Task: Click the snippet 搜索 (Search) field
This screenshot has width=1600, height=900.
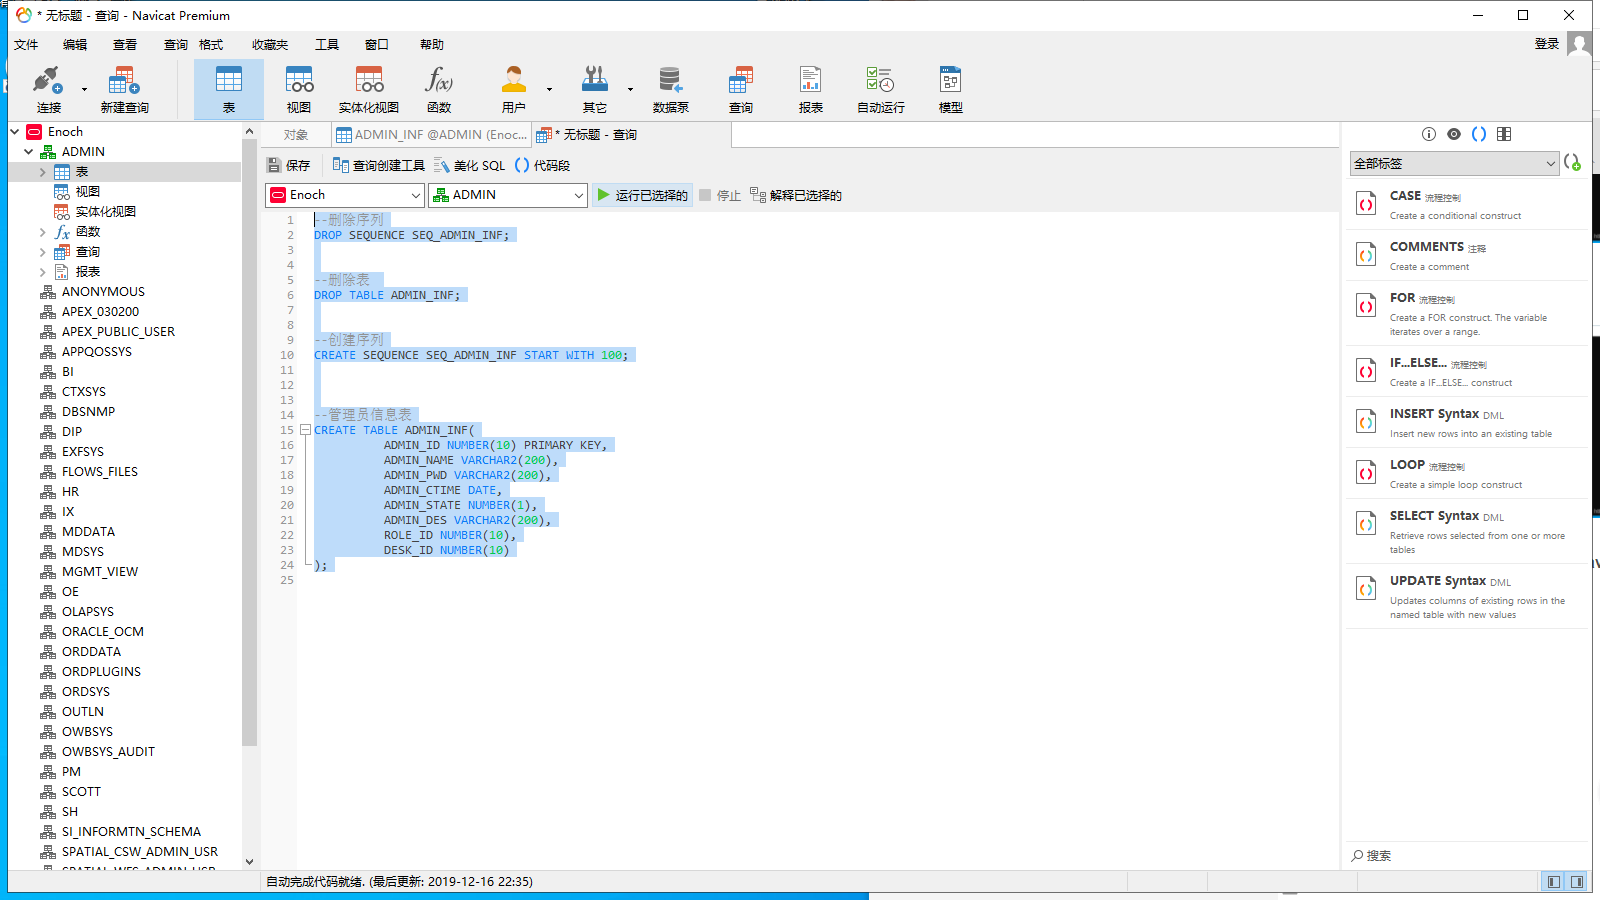Action: 1466,856
